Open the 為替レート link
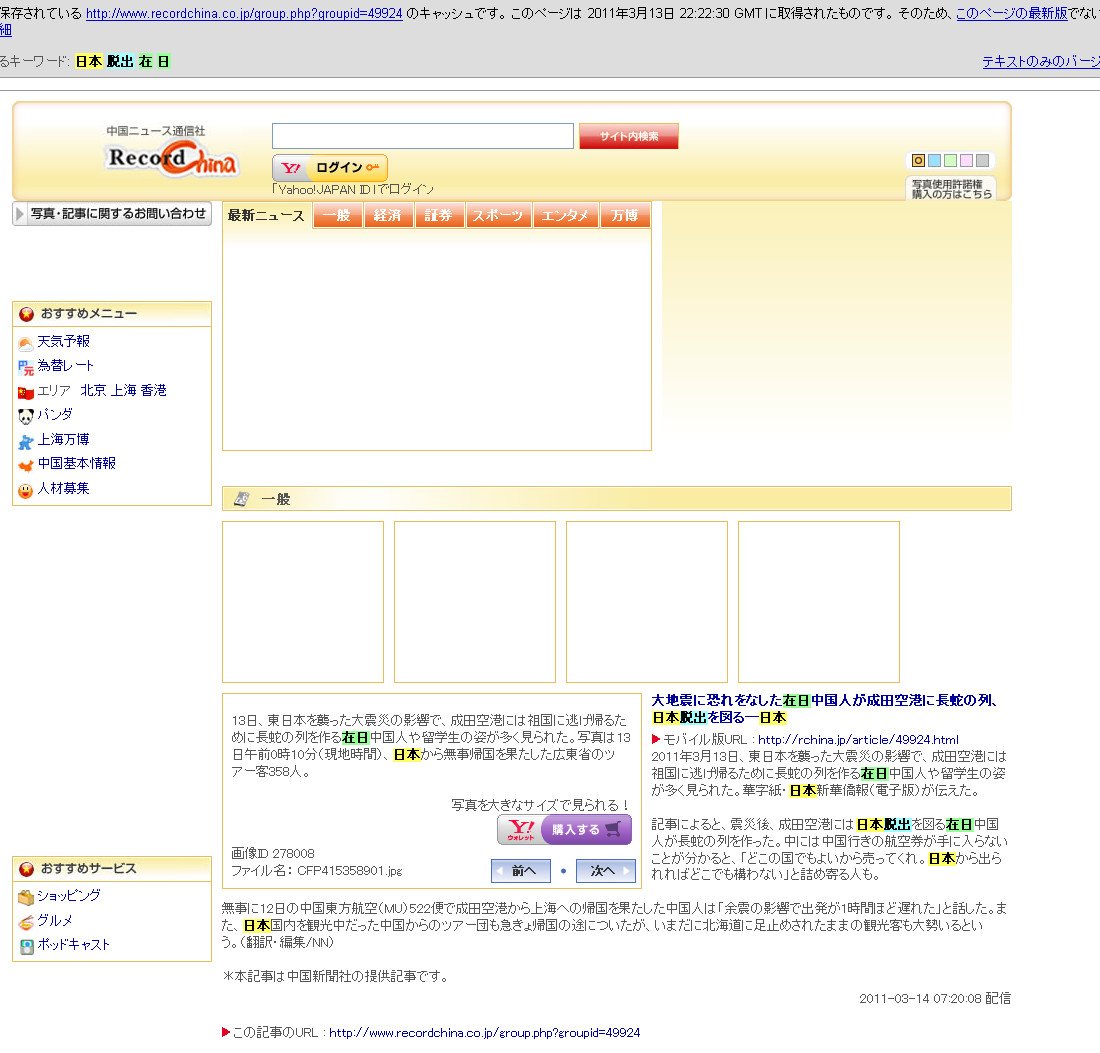Viewport: 1100px width, 1053px height. (x=65, y=365)
